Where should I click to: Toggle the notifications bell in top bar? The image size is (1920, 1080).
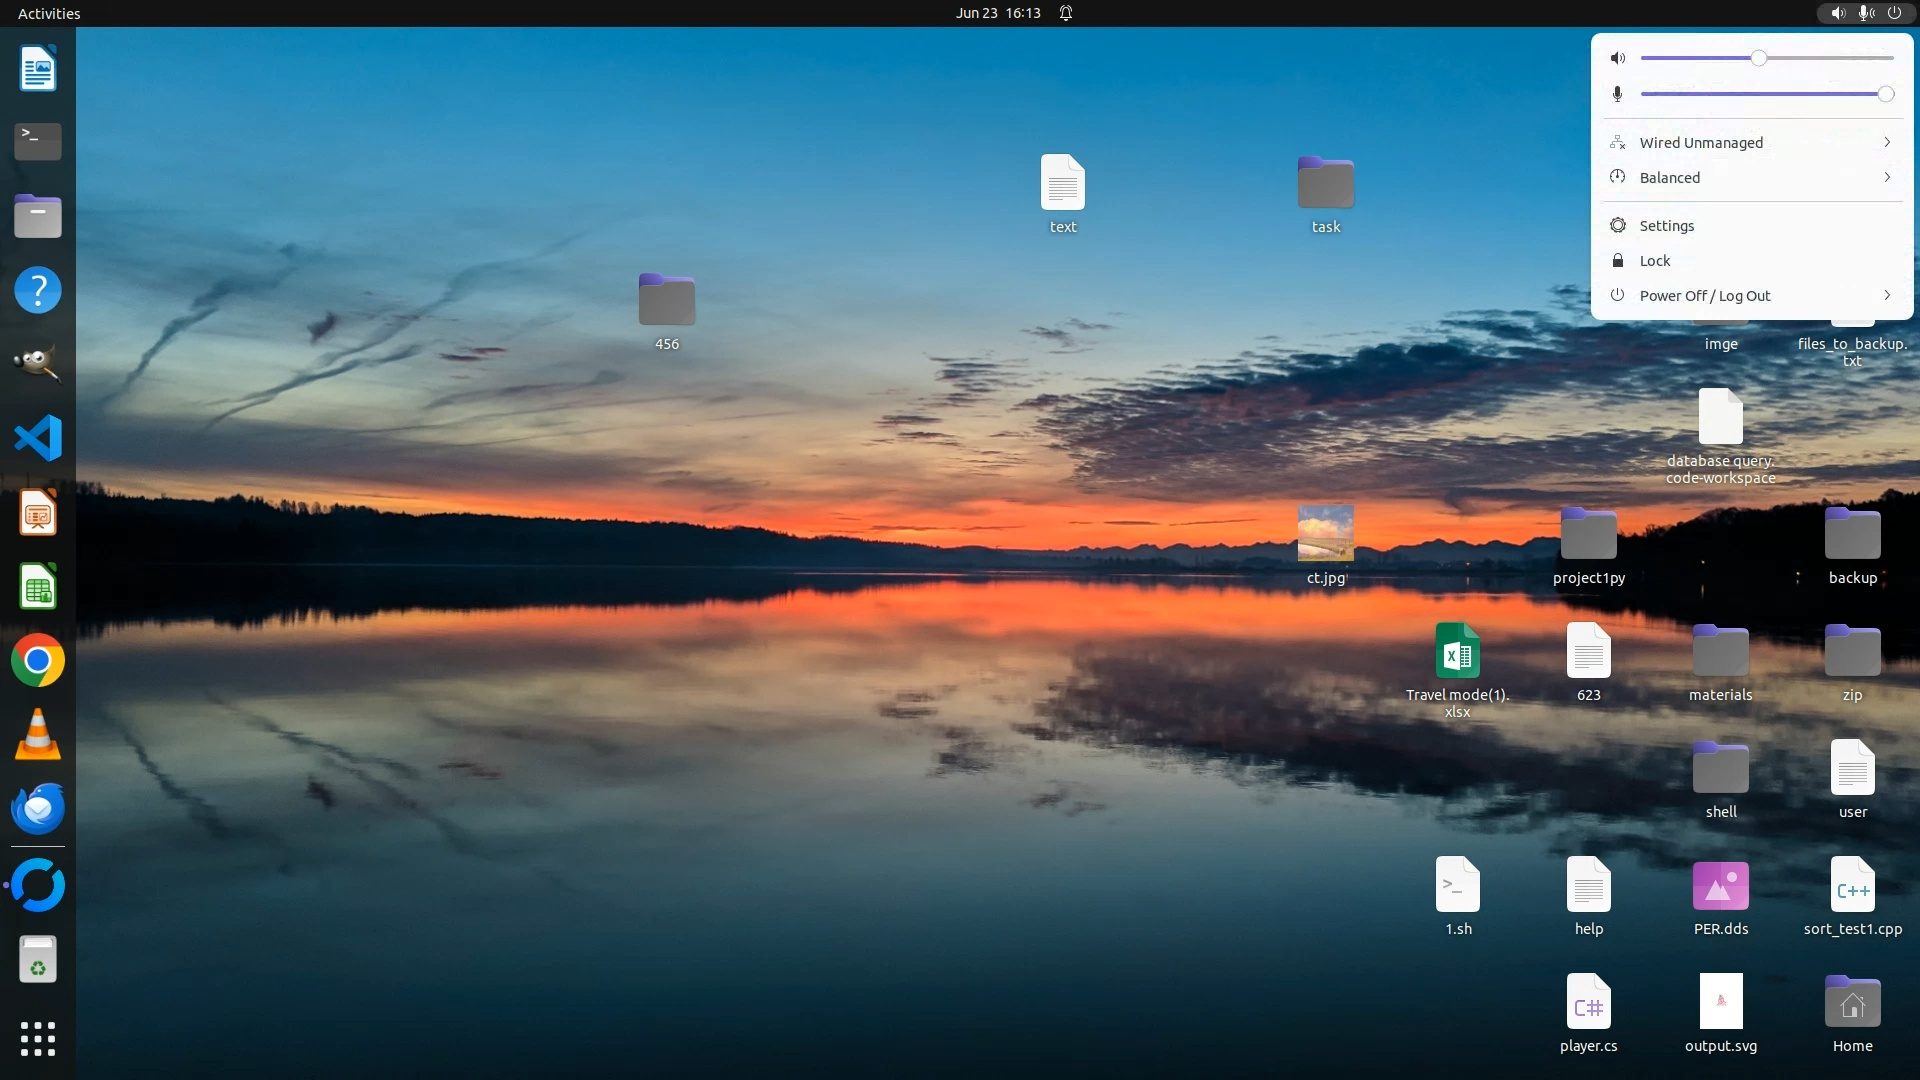click(x=1066, y=13)
